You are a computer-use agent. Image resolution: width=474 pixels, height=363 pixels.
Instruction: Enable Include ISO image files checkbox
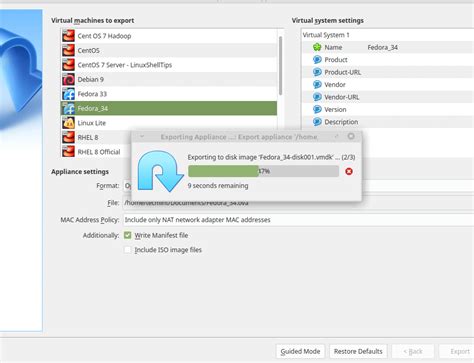pos(127,250)
